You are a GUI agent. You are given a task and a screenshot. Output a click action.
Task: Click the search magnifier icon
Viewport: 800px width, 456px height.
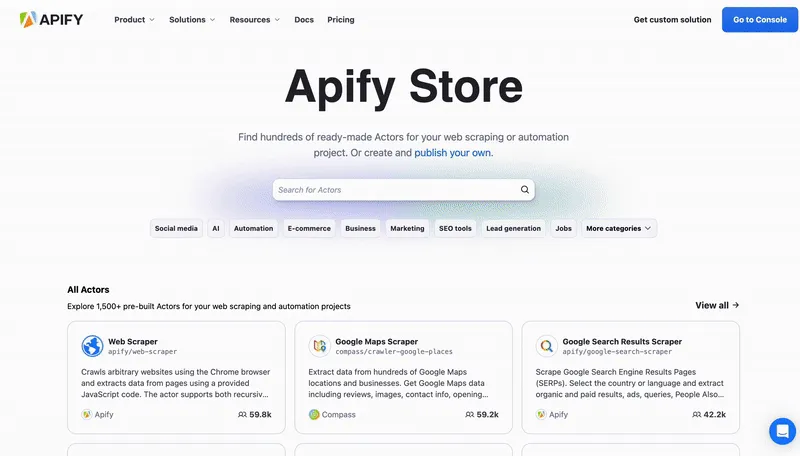click(x=524, y=190)
